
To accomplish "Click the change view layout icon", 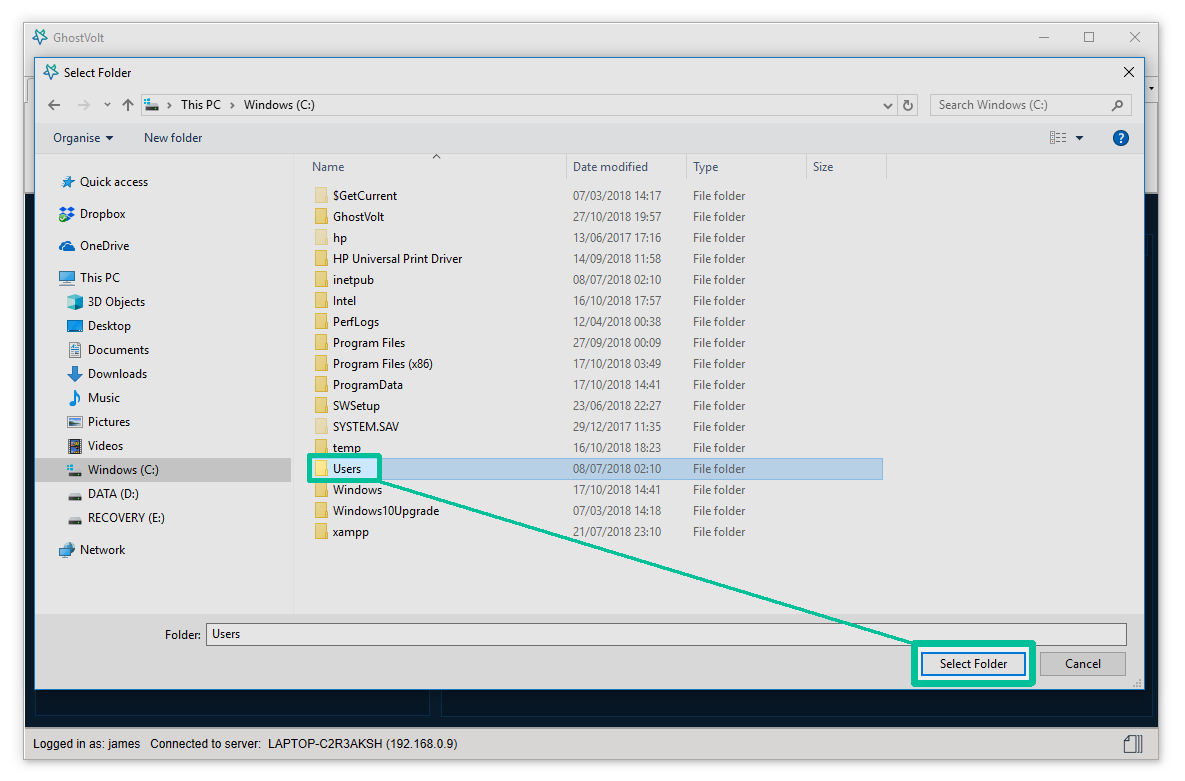I will (1058, 138).
